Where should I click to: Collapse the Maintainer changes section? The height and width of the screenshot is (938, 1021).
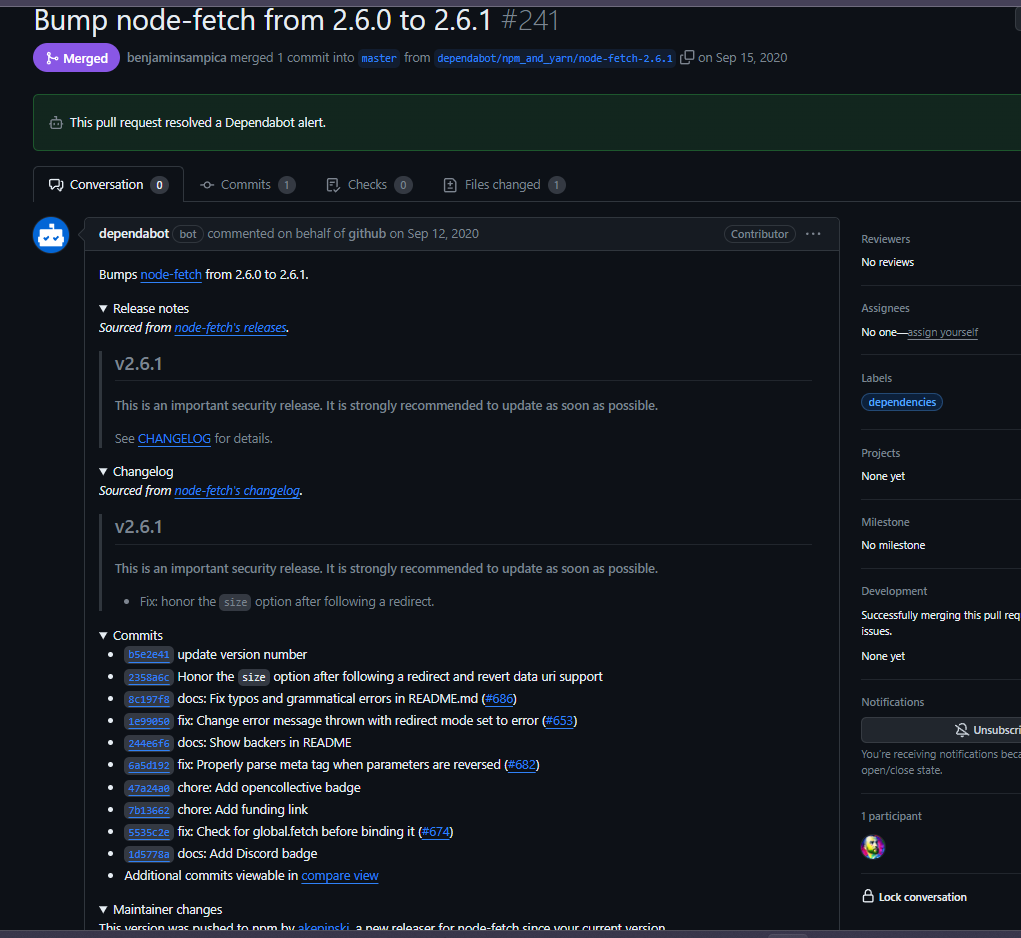pyautogui.click(x=161, y=909)
